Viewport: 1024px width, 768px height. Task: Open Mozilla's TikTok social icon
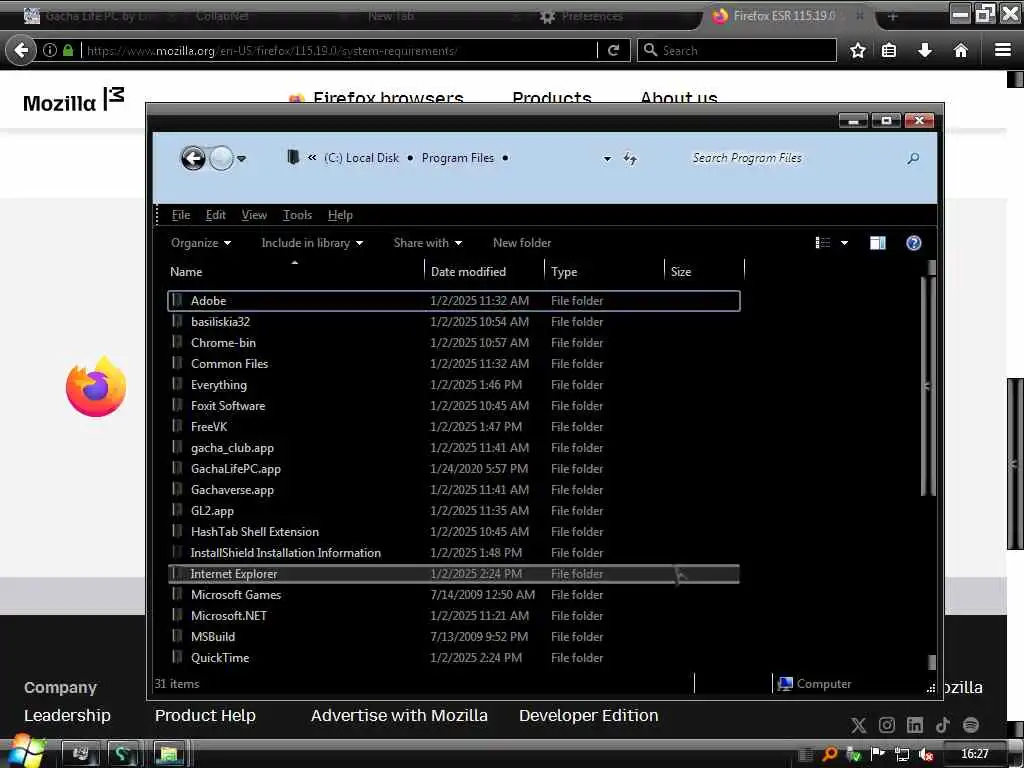[x=942, y=725]
